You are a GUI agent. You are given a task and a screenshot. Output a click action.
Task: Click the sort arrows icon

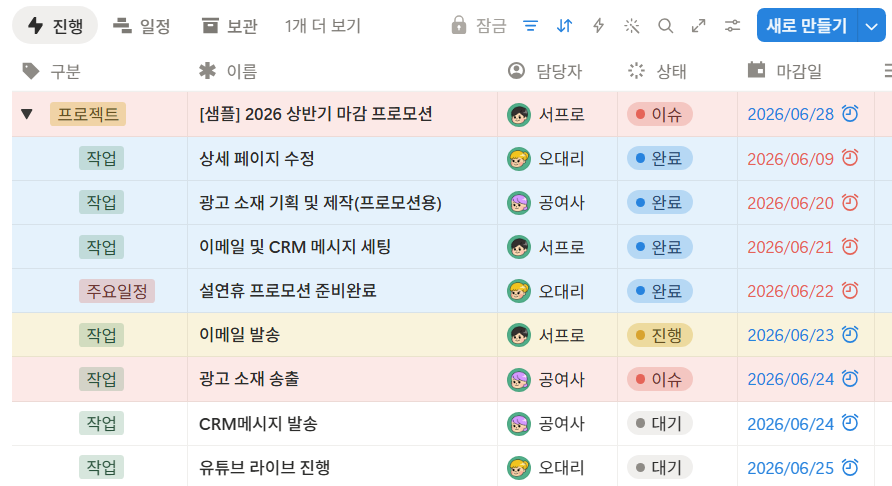pos(564,26)
